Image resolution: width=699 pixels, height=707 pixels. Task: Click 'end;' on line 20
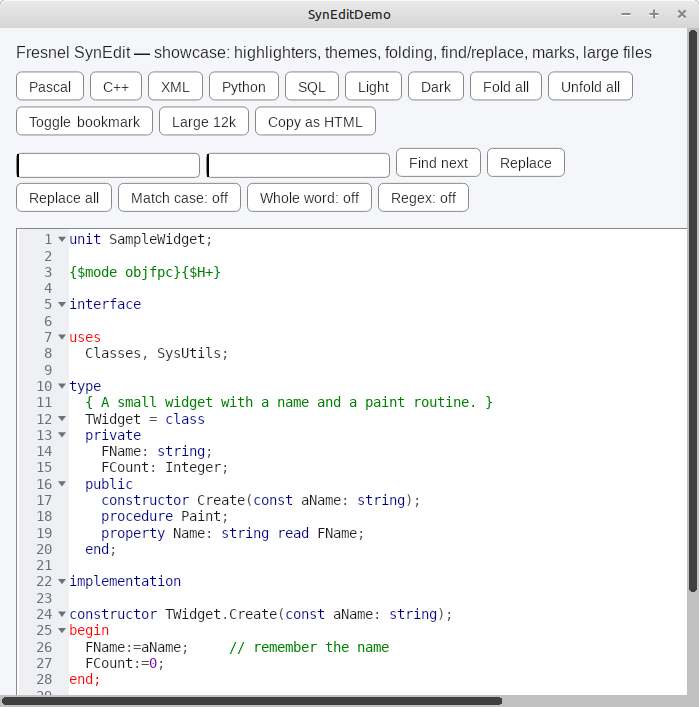click(x=101, y=549)
